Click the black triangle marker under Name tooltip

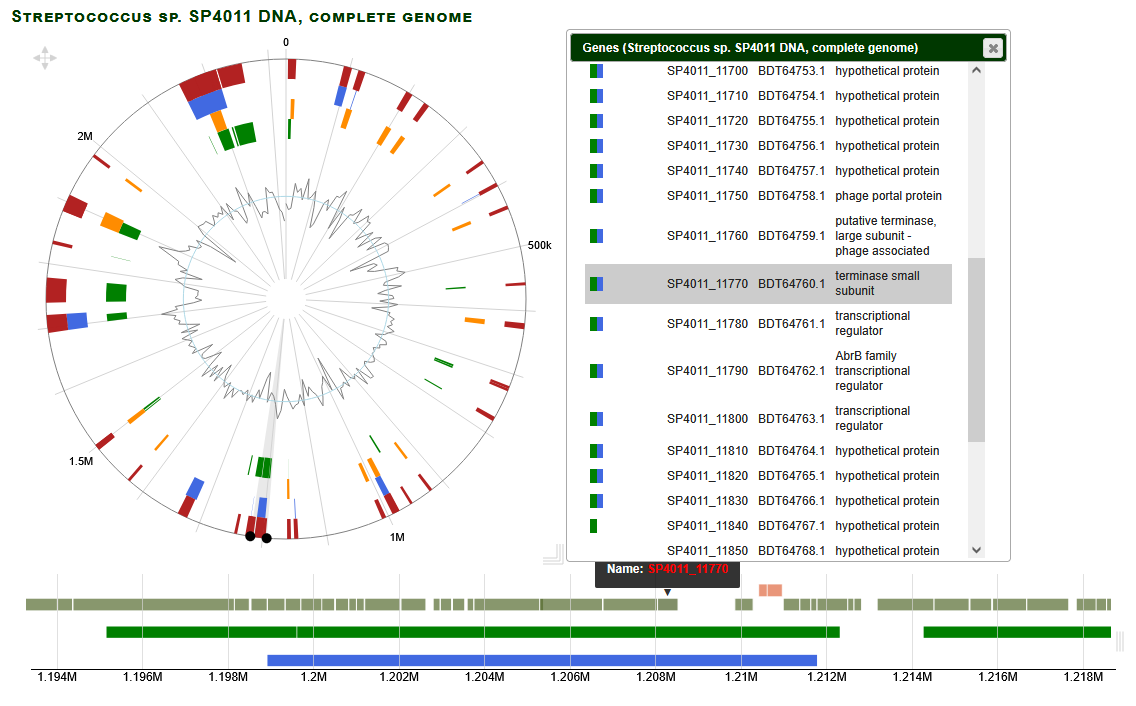667,593
